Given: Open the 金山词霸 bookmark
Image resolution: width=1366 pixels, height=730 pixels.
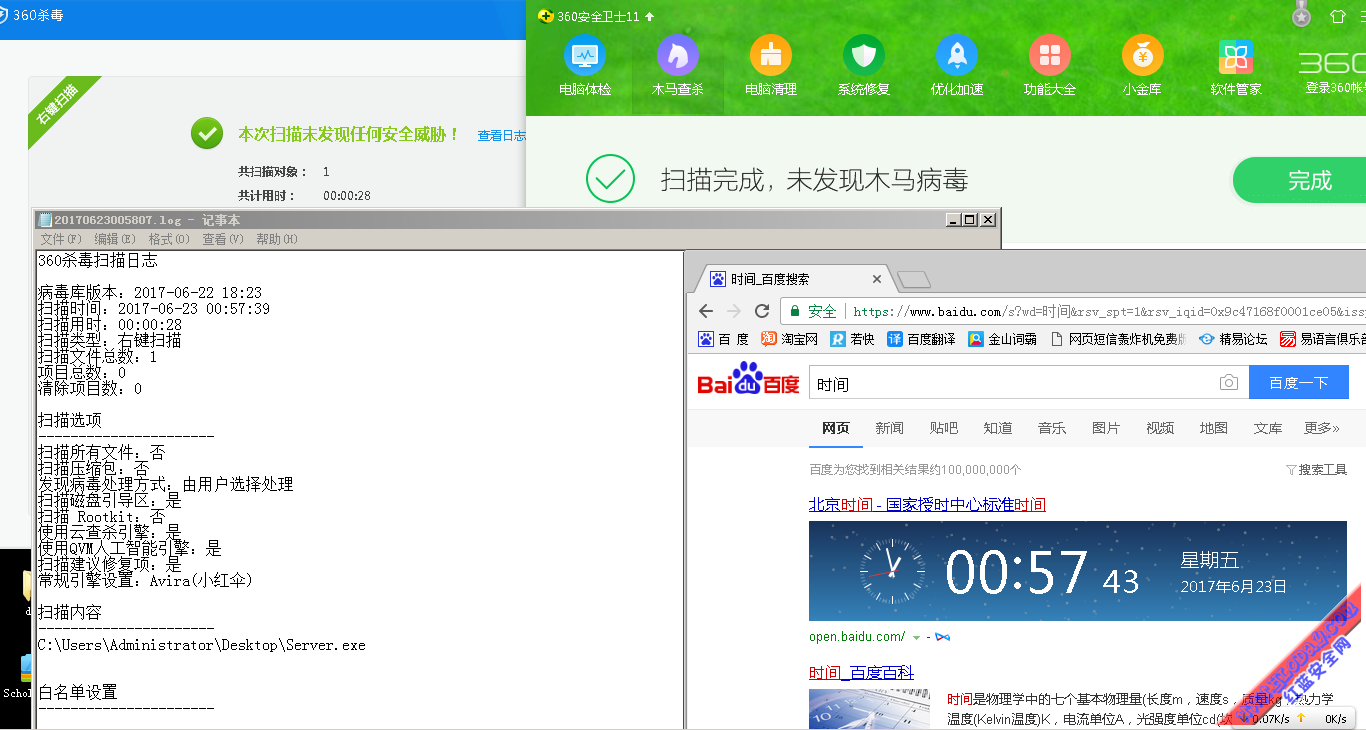Looking at the screenshot, I should 1002,339.
